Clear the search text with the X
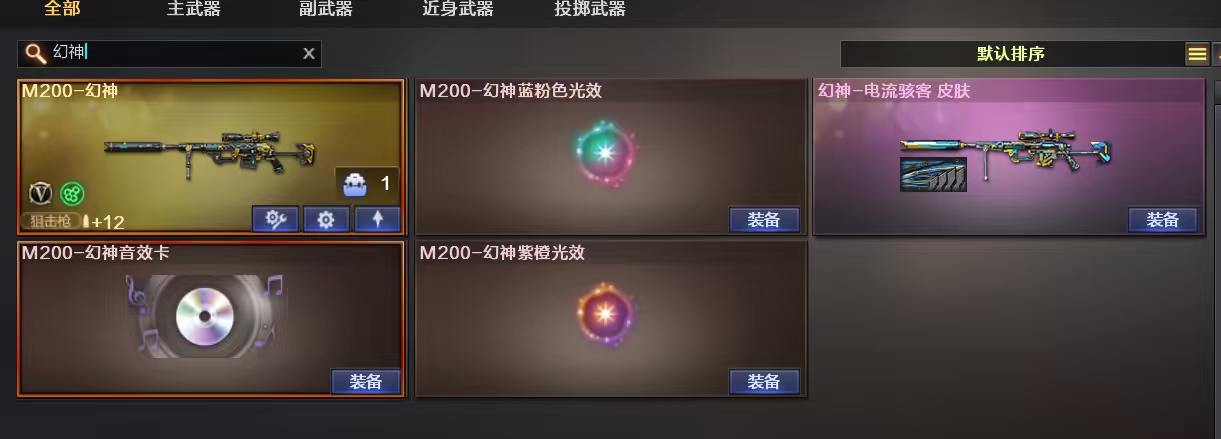The width and height of the screenshot is (1221, 439). [309, 54]
